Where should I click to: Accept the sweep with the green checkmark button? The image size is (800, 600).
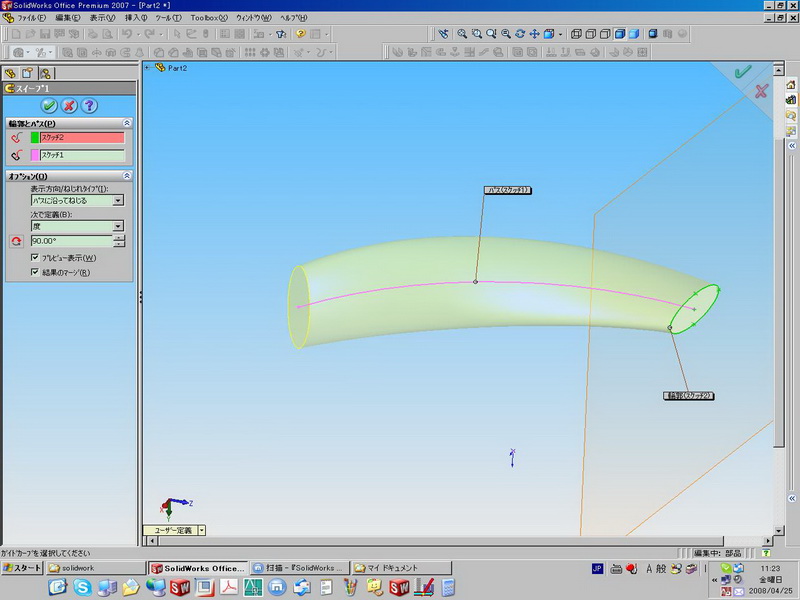pyautogui.click(x=49, y=106)
